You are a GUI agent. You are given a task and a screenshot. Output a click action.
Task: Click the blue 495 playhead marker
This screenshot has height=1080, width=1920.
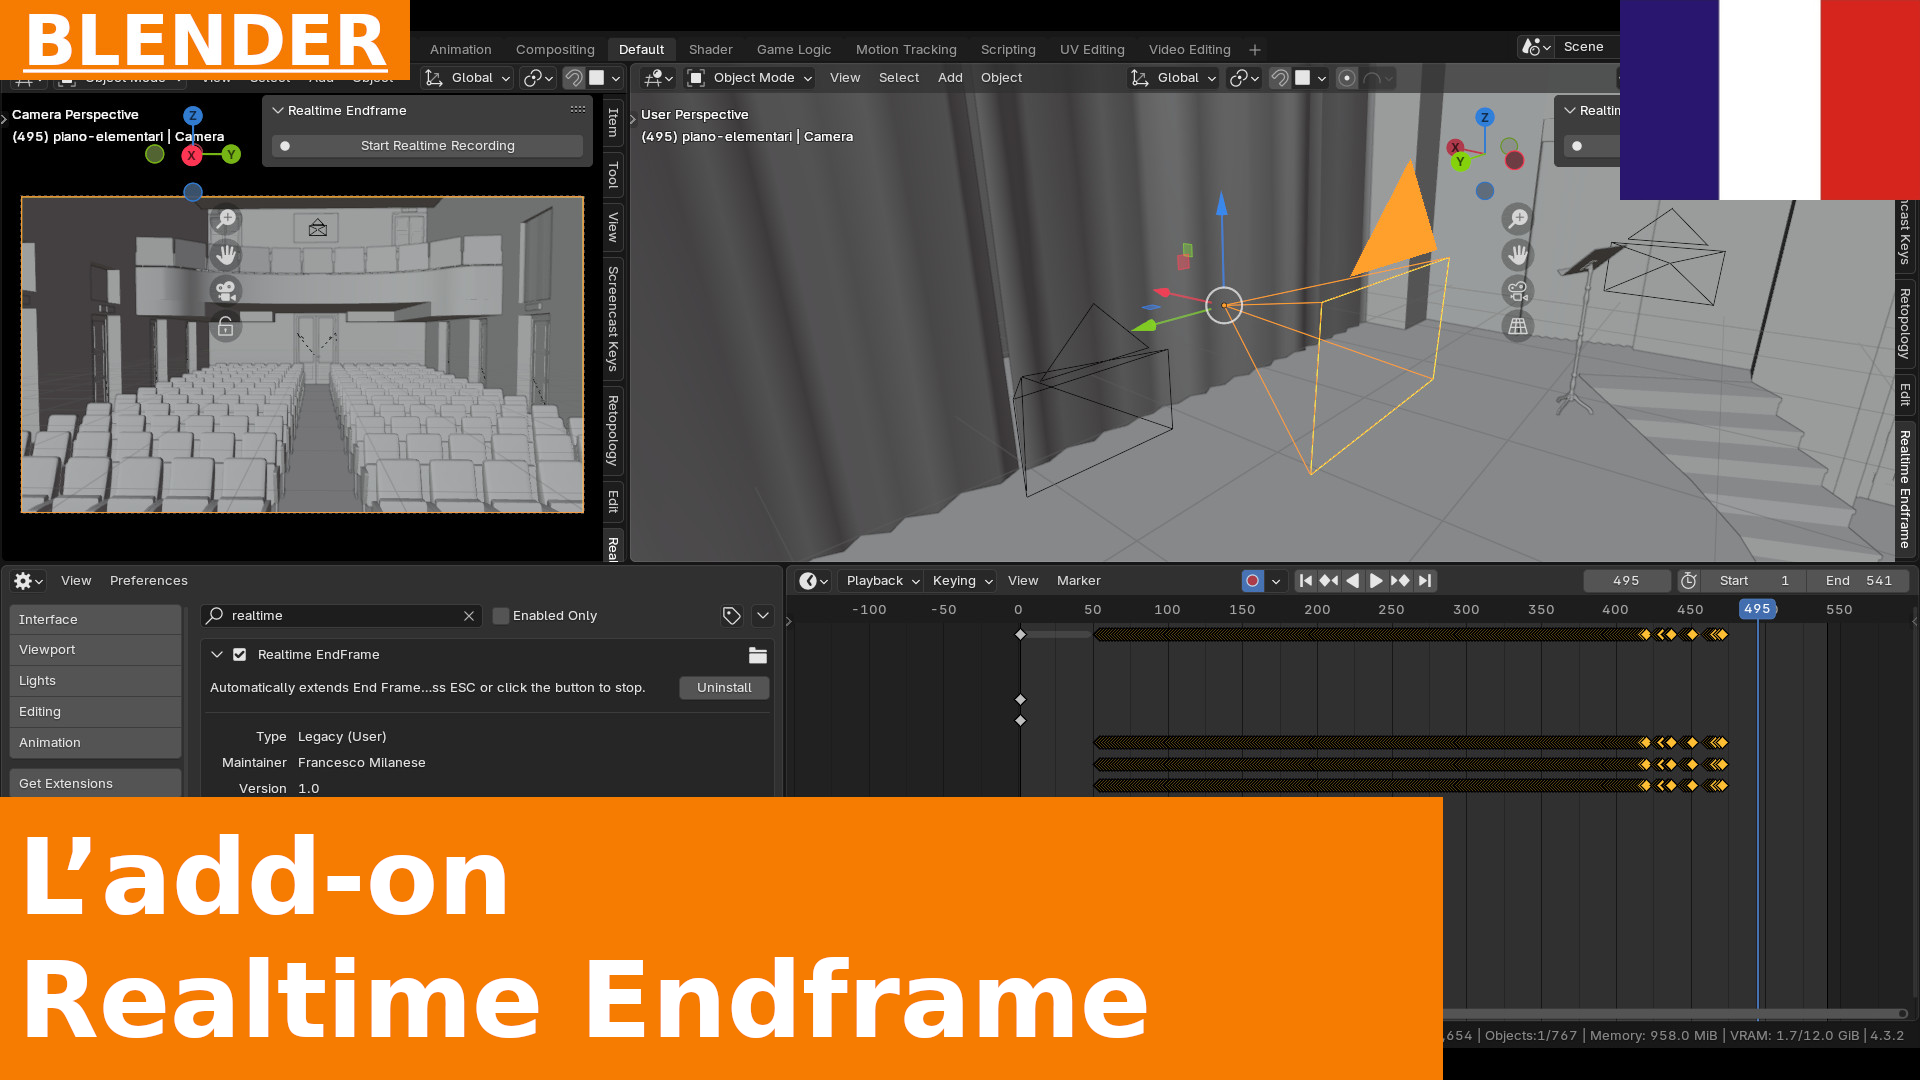point(1757,609)
